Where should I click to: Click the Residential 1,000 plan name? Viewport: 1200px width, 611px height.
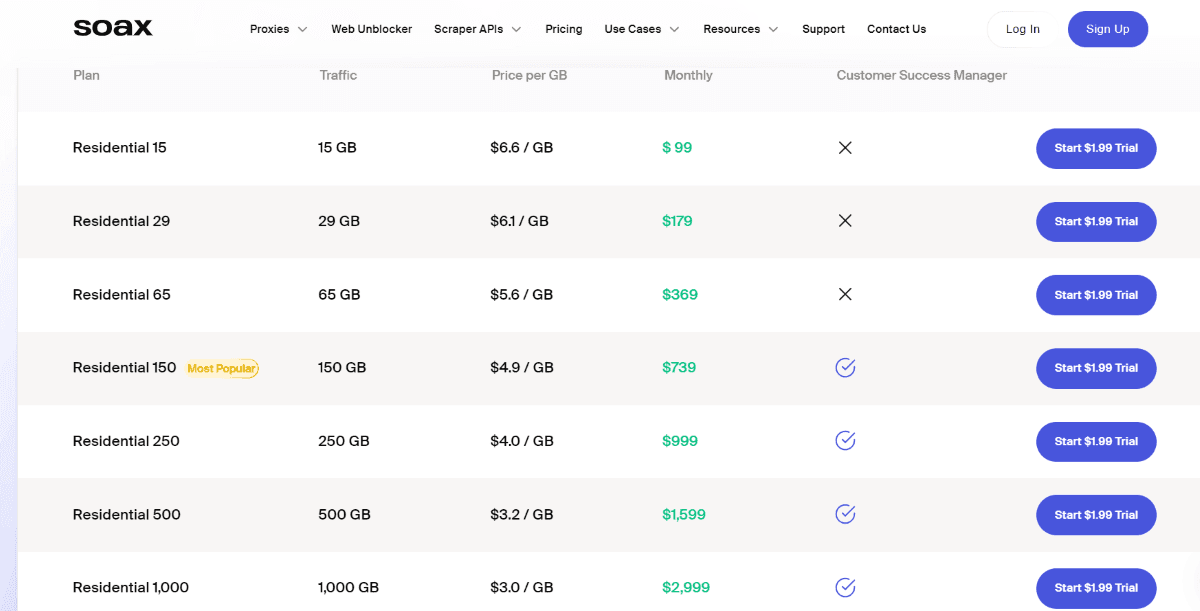[x=131, y=587]
